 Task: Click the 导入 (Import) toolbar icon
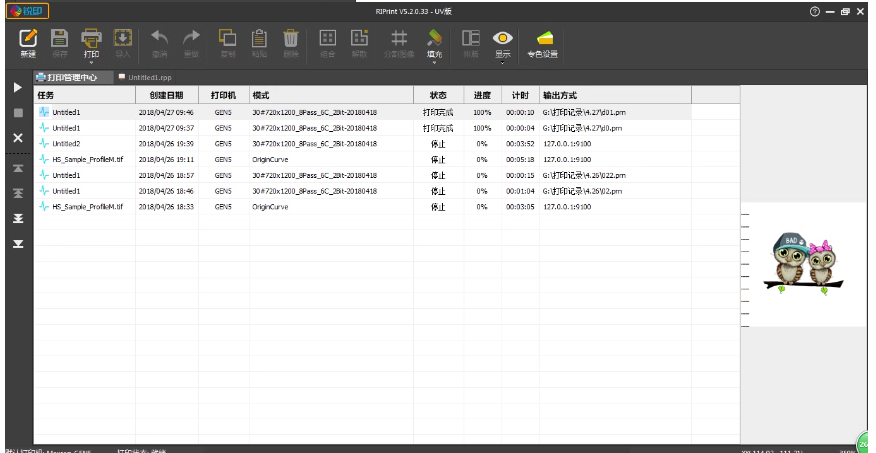tap(123, 38)
